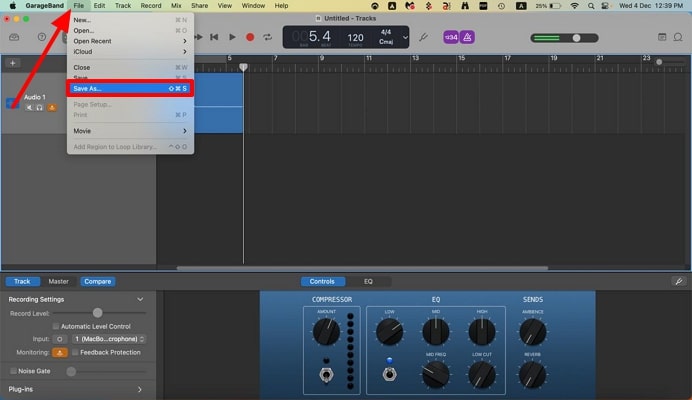
Task: Adjust the Record Level slider
Action: [99, 313]
